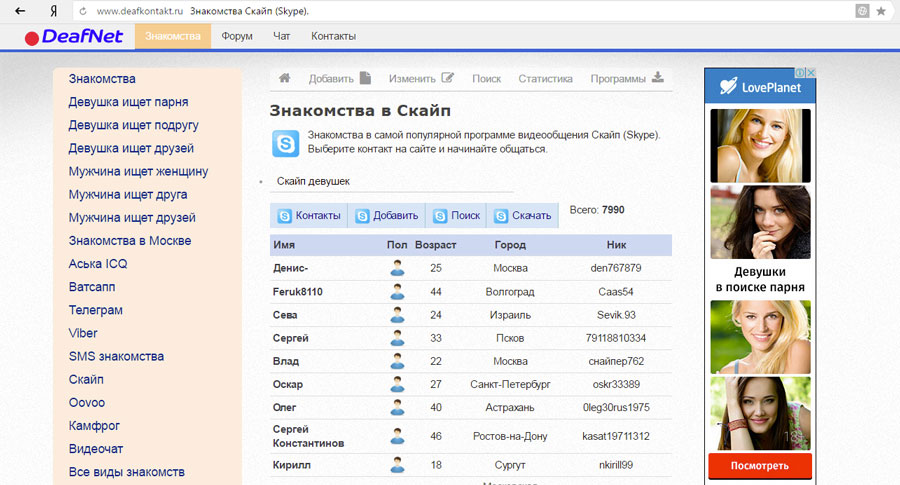Click the browser back arrow
The width and height of the screenshot is (900, 485).
20,11
